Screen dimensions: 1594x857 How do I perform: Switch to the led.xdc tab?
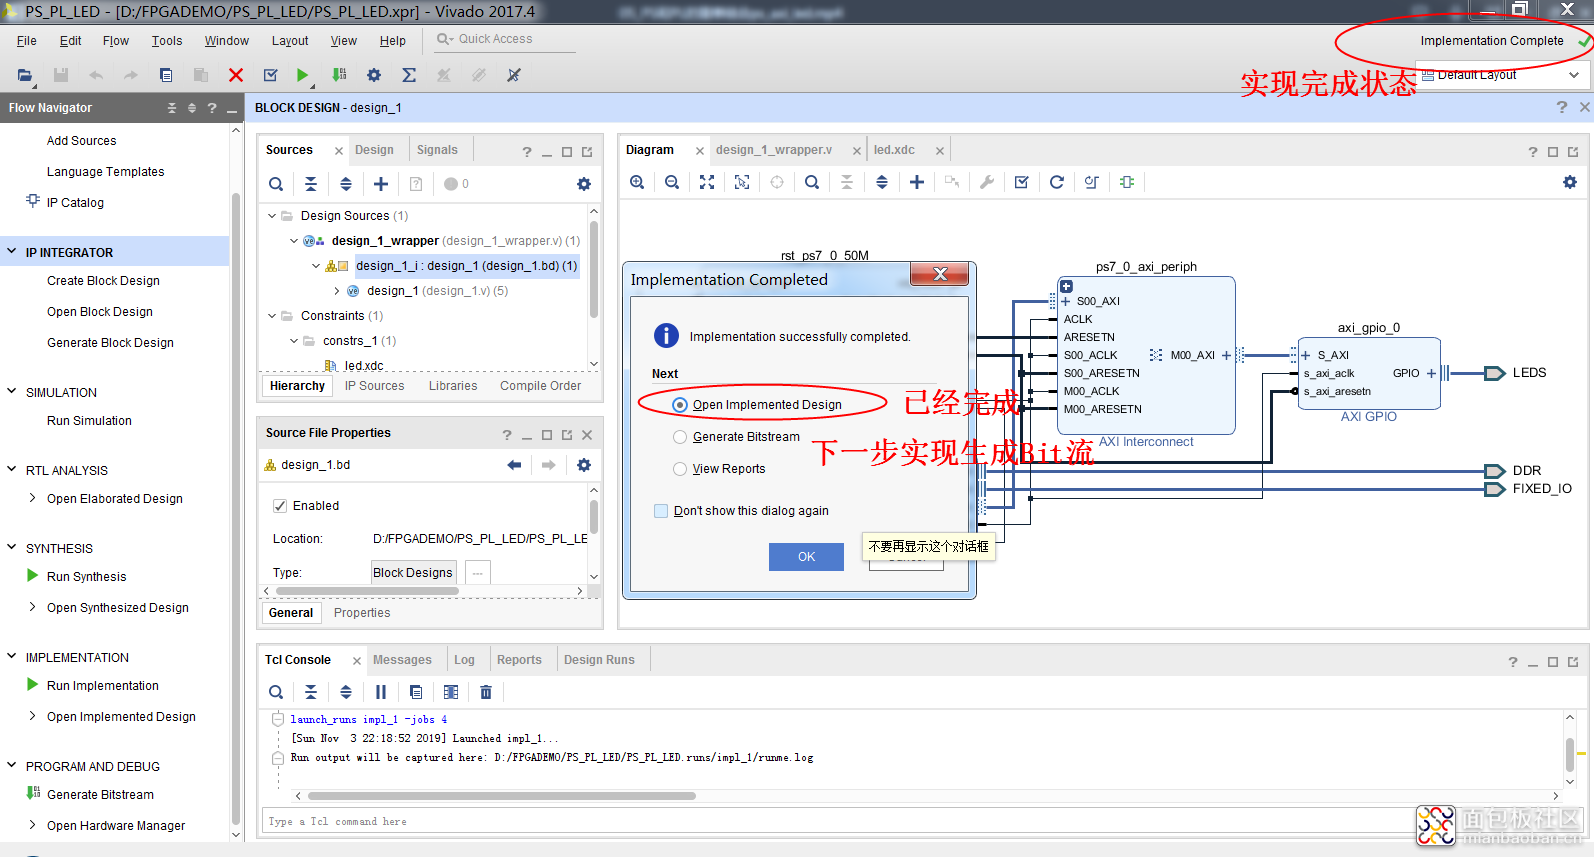coord(894,150)
